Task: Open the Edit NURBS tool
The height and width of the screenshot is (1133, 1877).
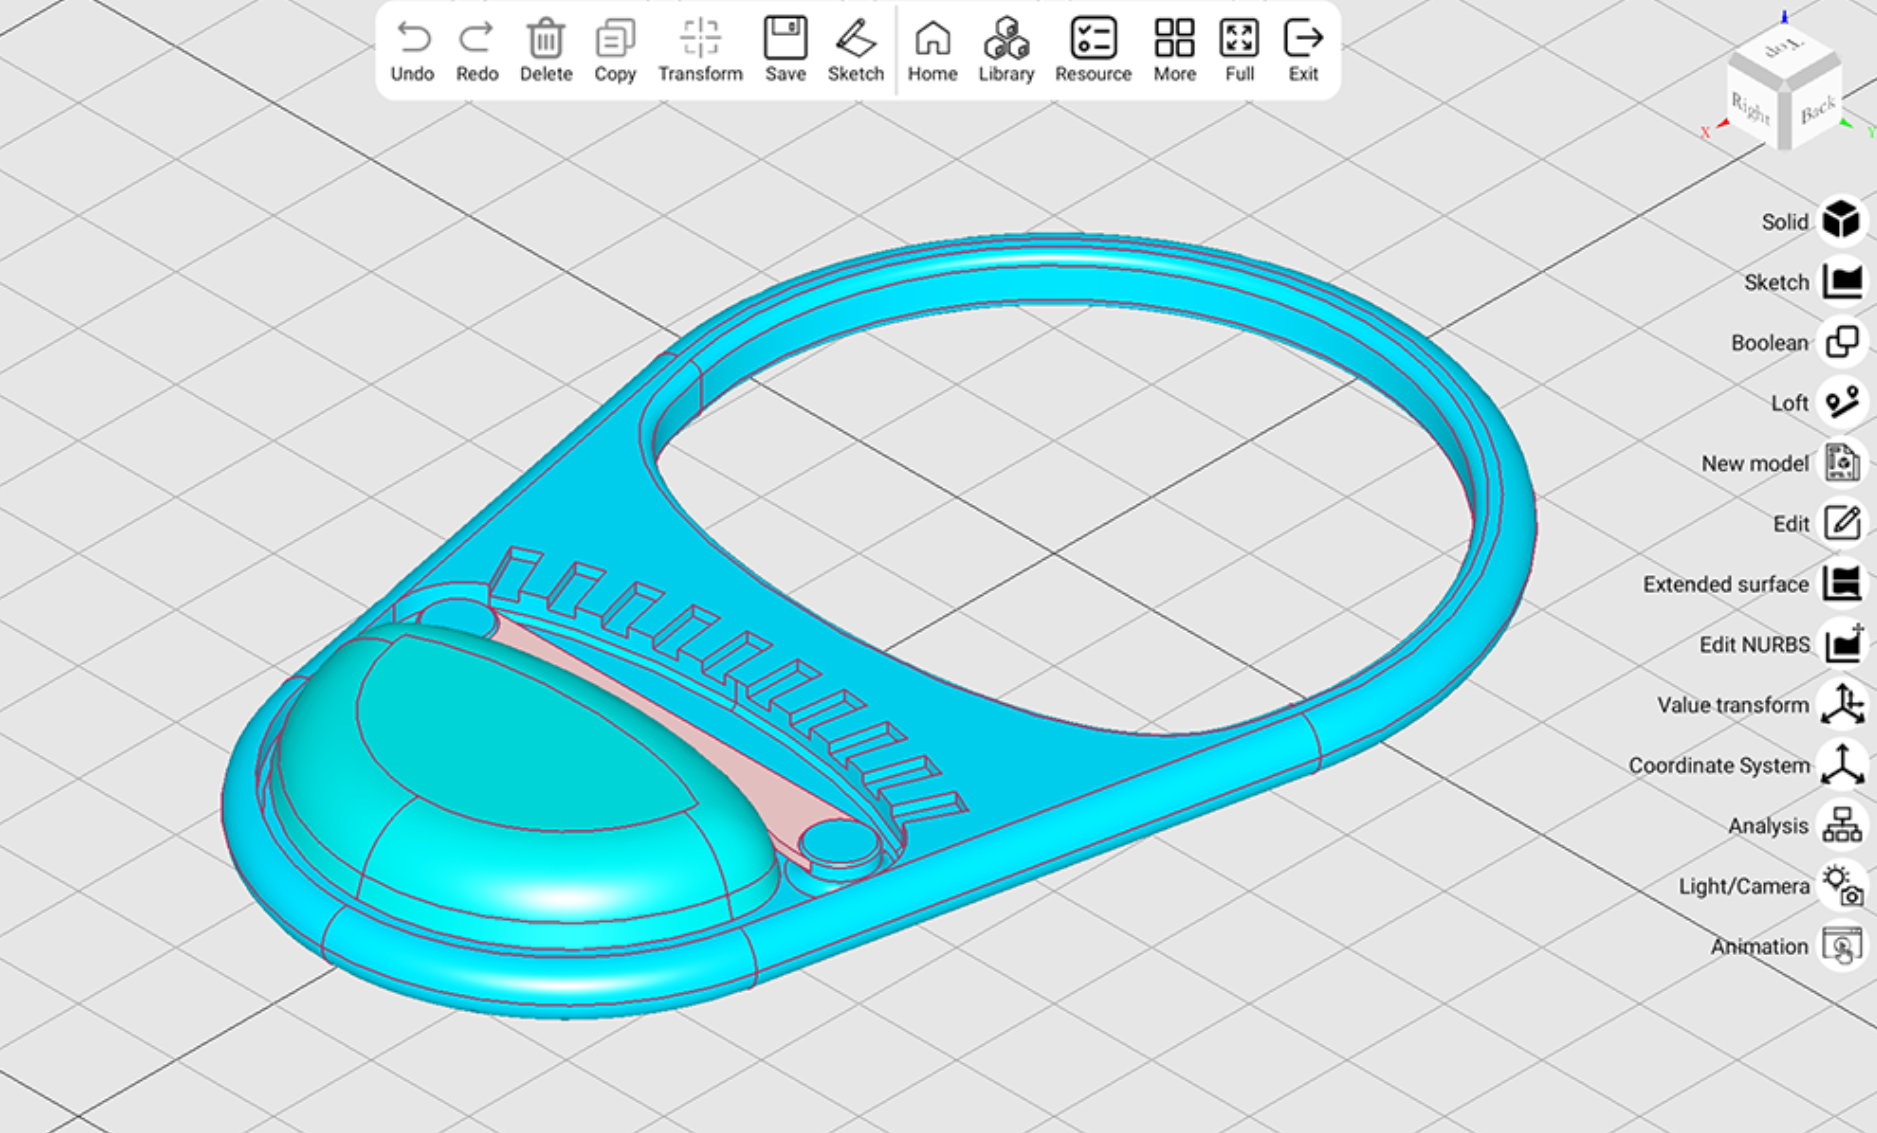Action: (x=1841, y=644)
